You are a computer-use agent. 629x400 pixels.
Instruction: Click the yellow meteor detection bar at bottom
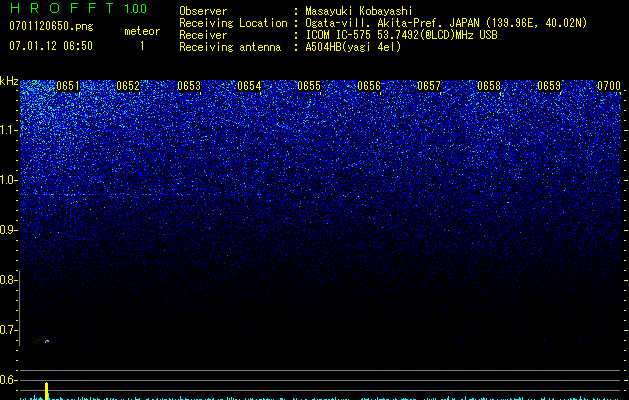click(47, 391)
